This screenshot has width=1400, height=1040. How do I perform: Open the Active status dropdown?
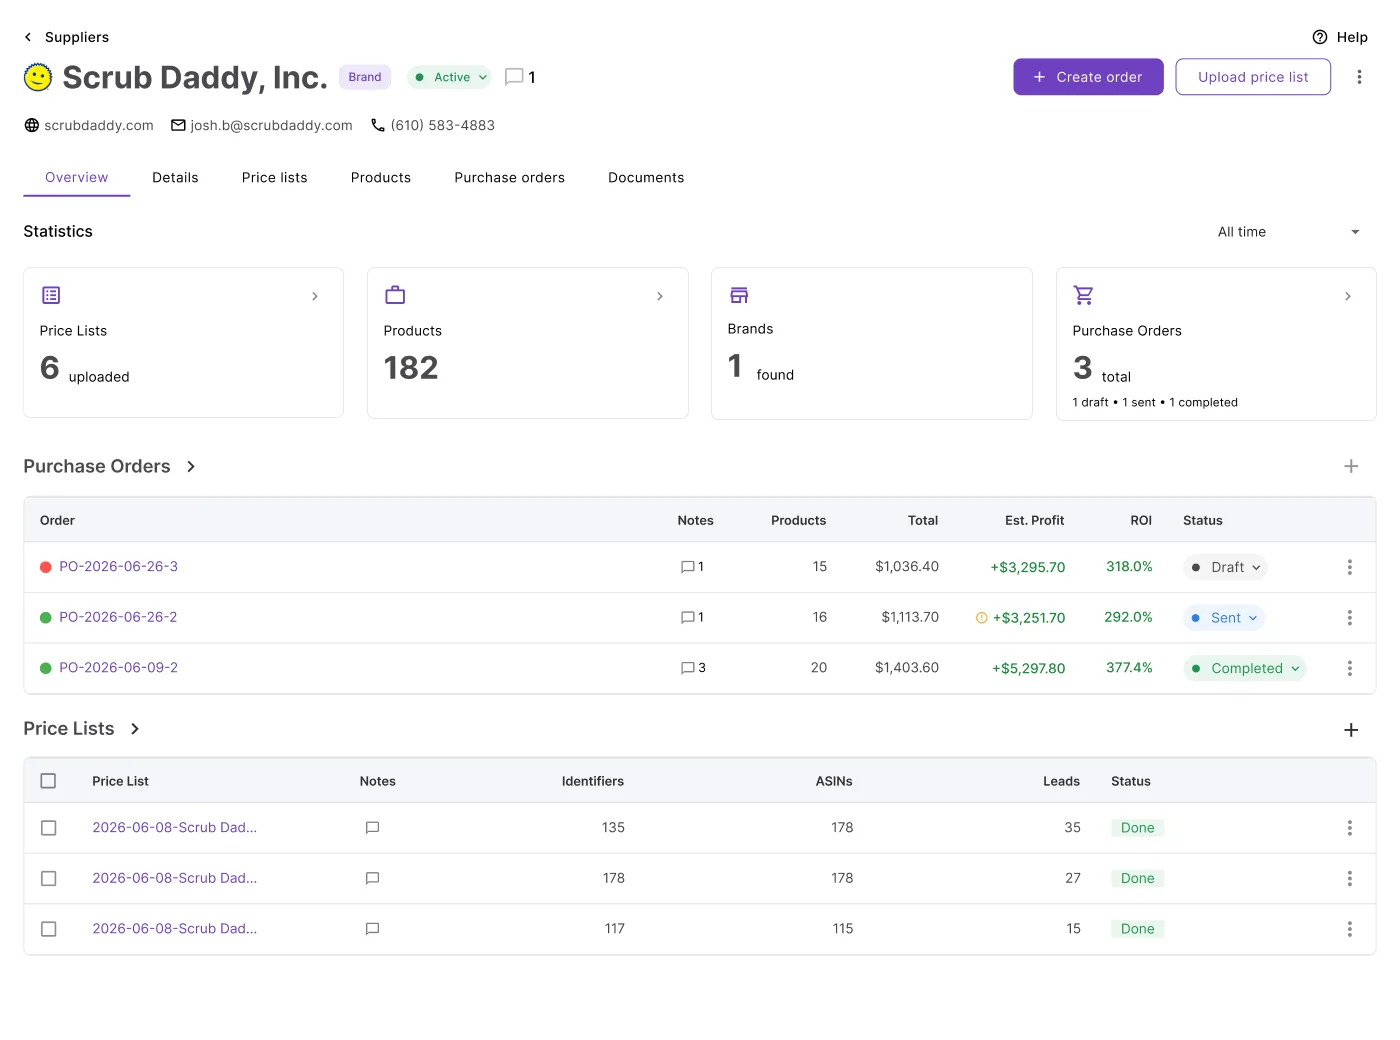coord(450,77)
